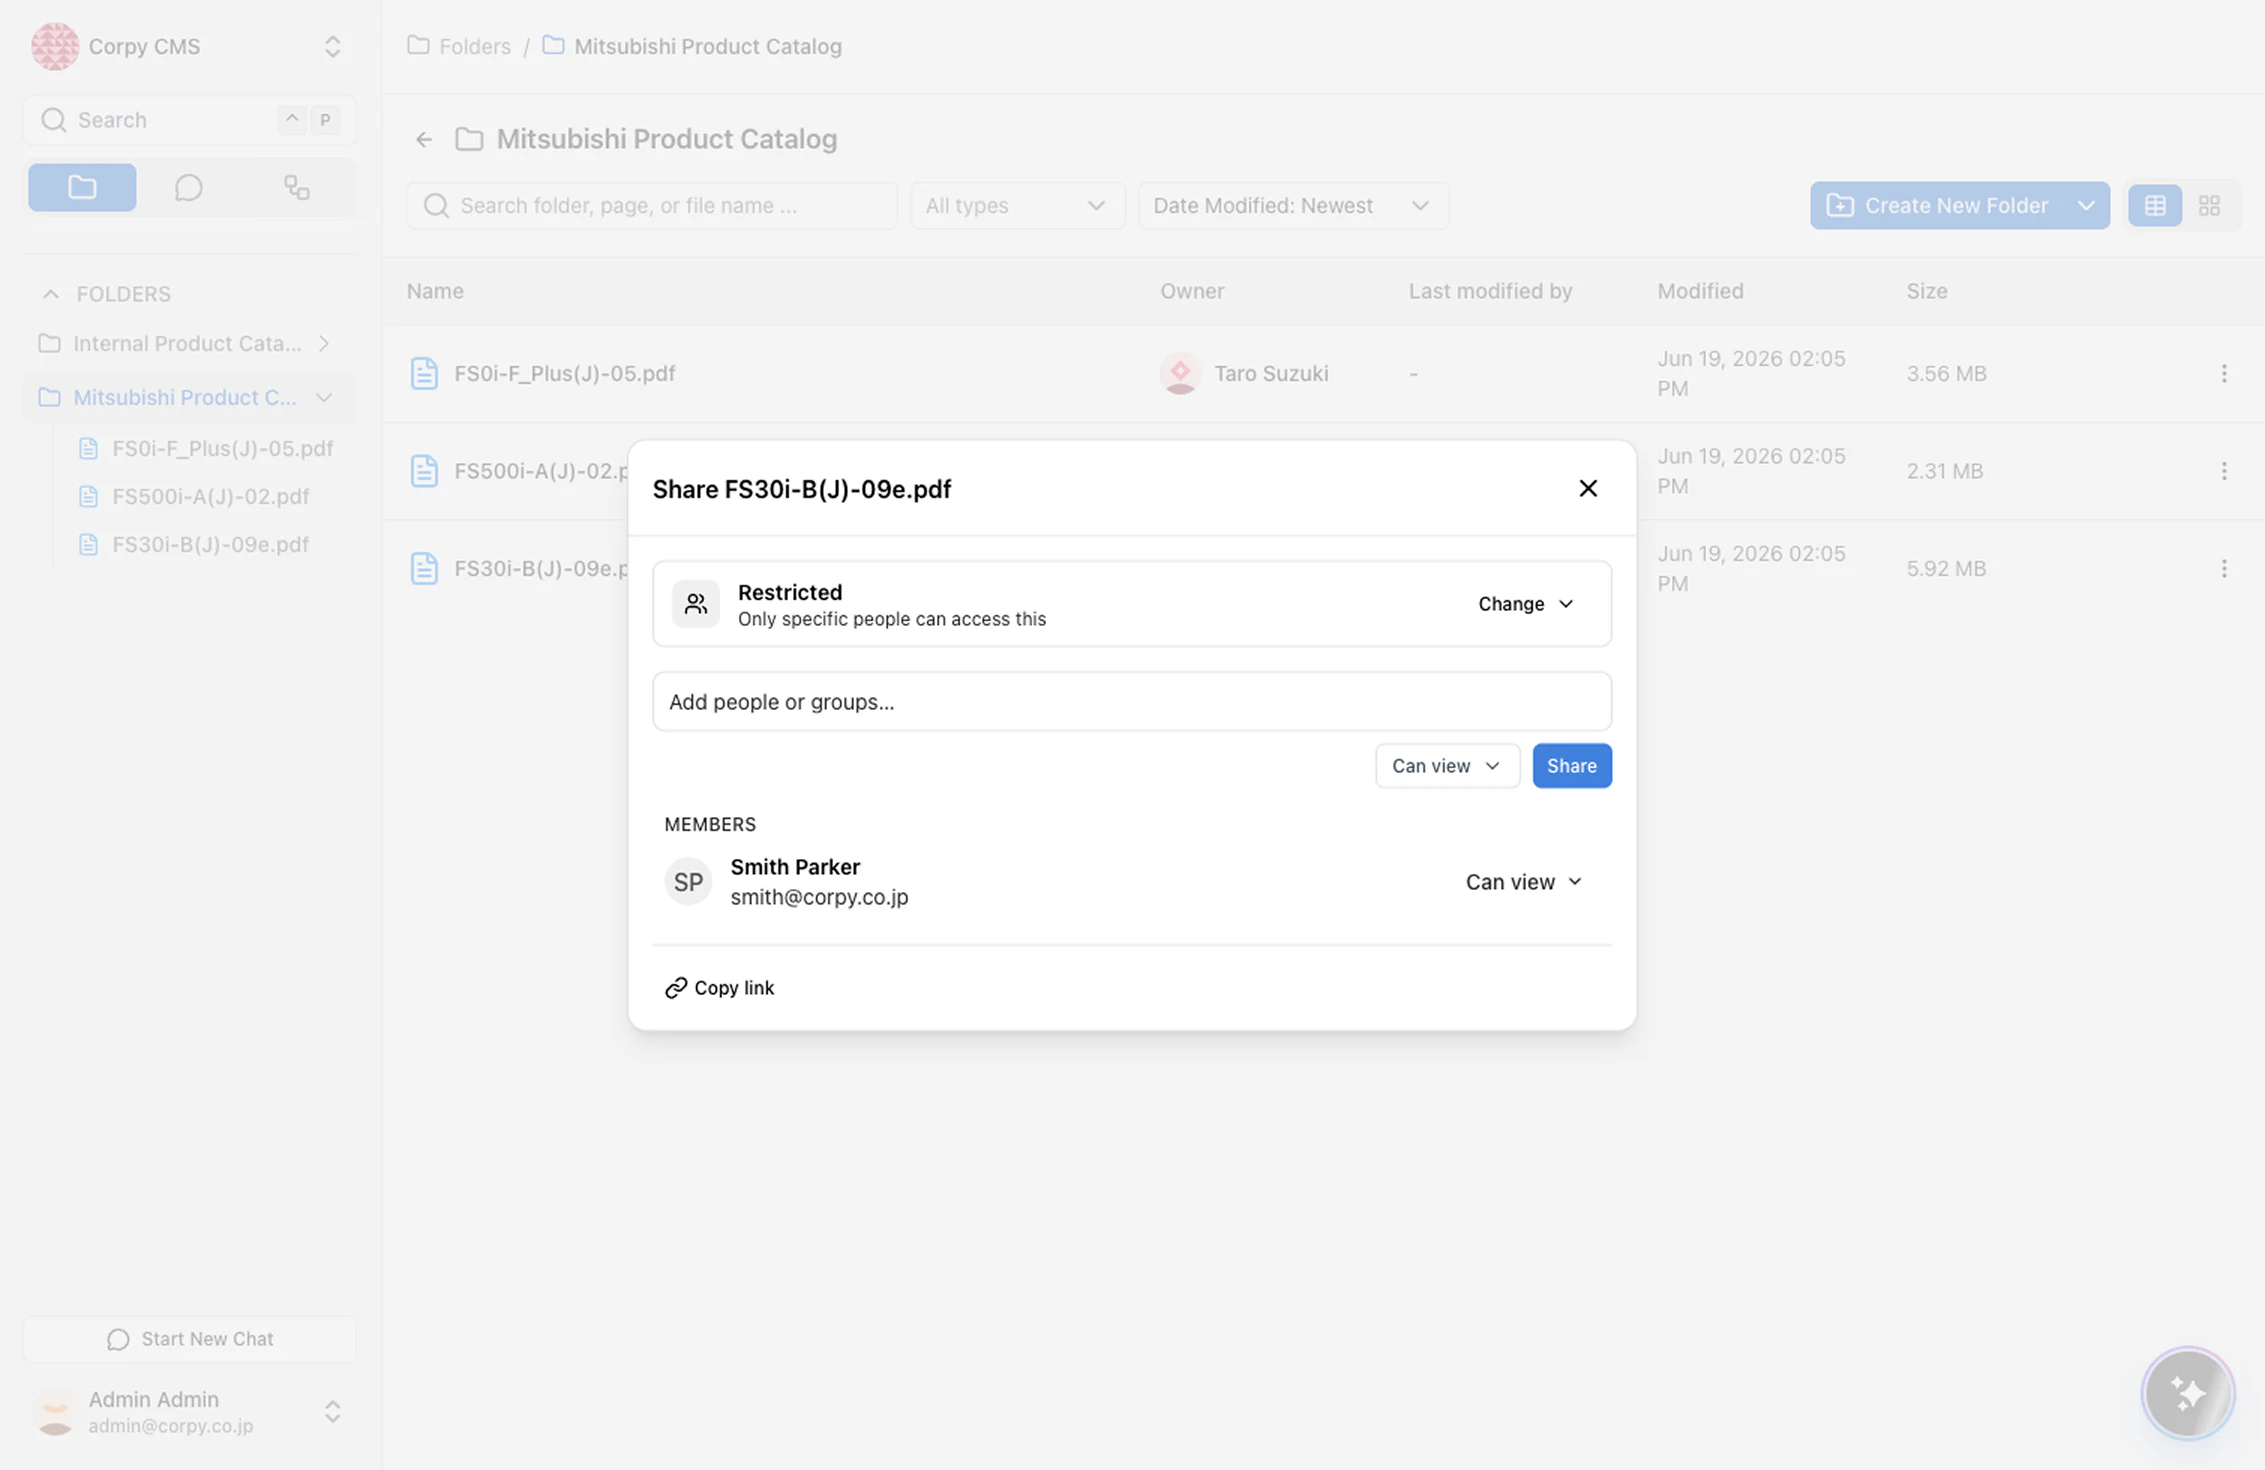Image resolution: width=2265 pixels, height=1470 pixels.
Task: Switch to the workflow diagram tab icon
Action: click(x=296, y=187)
